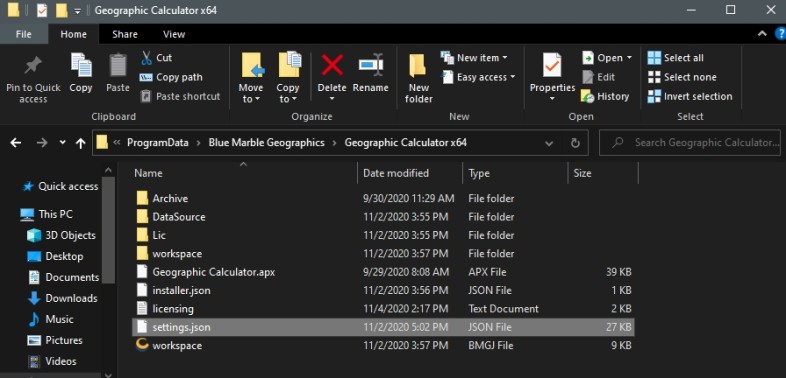Open Downloads in navigation pane
This screenshot has height=378, width=786.
tap(62, 298)
